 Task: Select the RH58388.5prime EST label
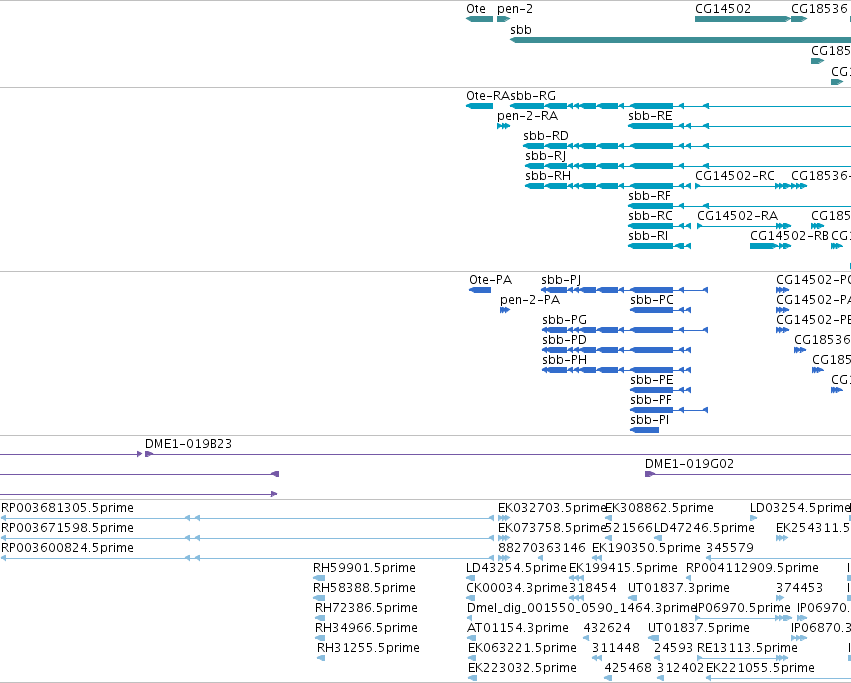[x=364, y=589]
